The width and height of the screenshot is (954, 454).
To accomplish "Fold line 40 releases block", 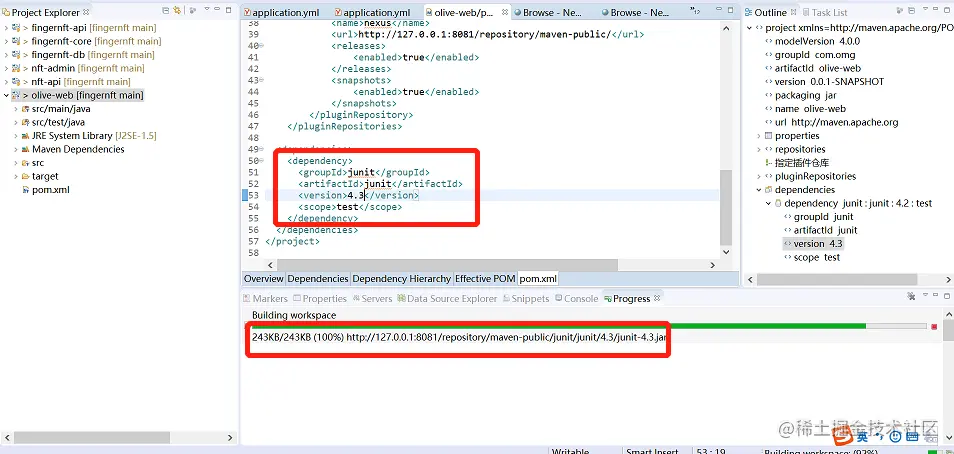I will [261, 46].
